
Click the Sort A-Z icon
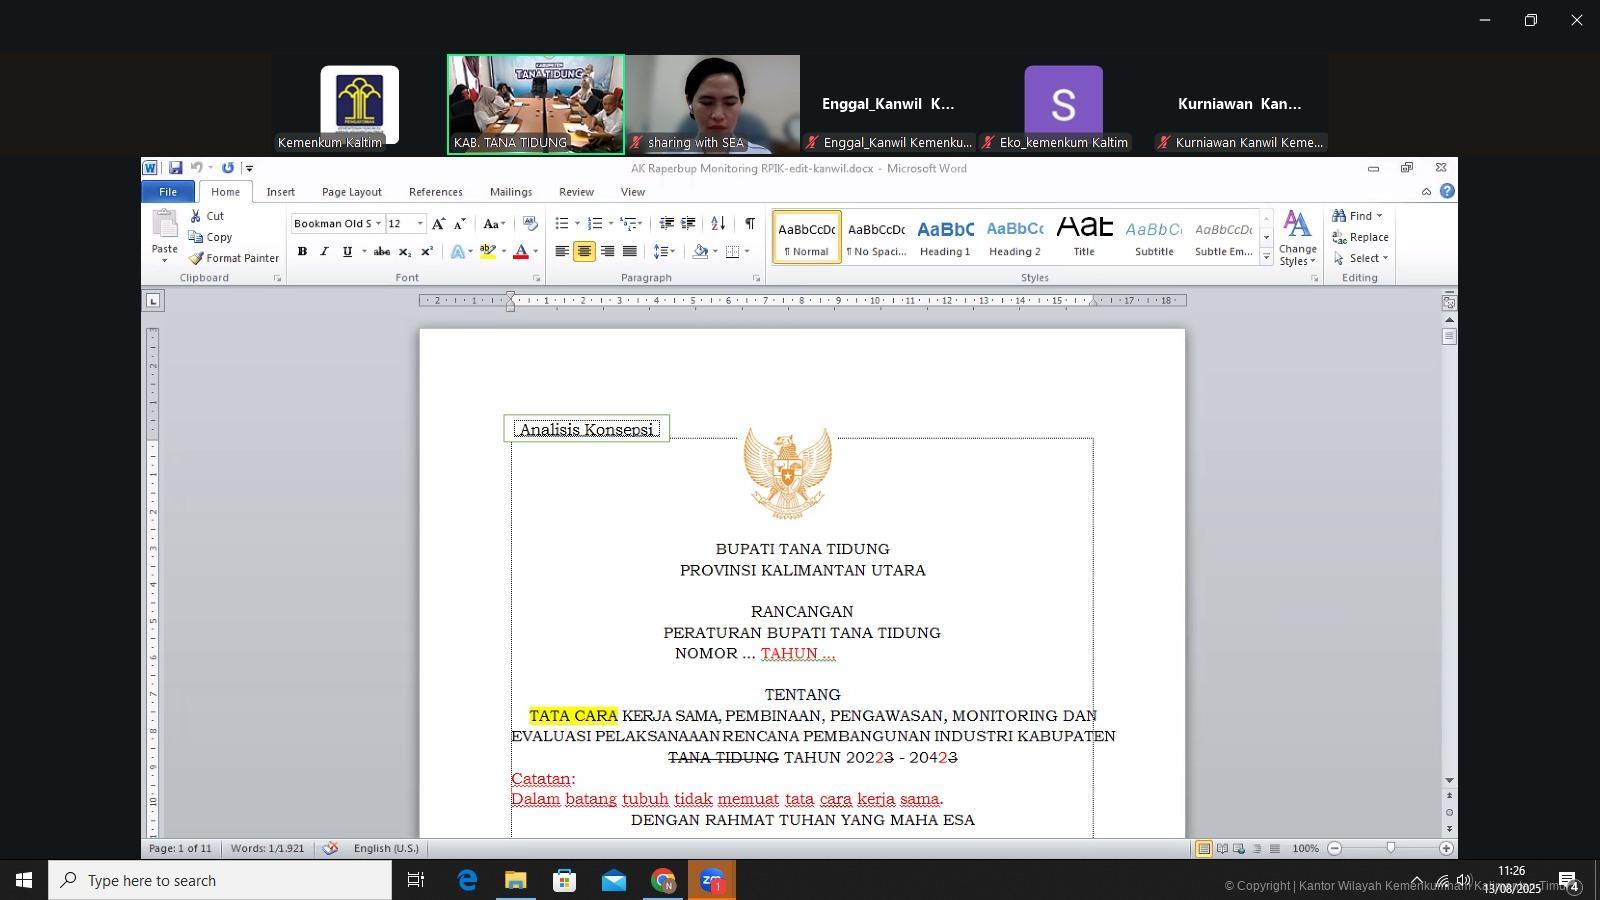pyautogui.click(x=718, y=224)
